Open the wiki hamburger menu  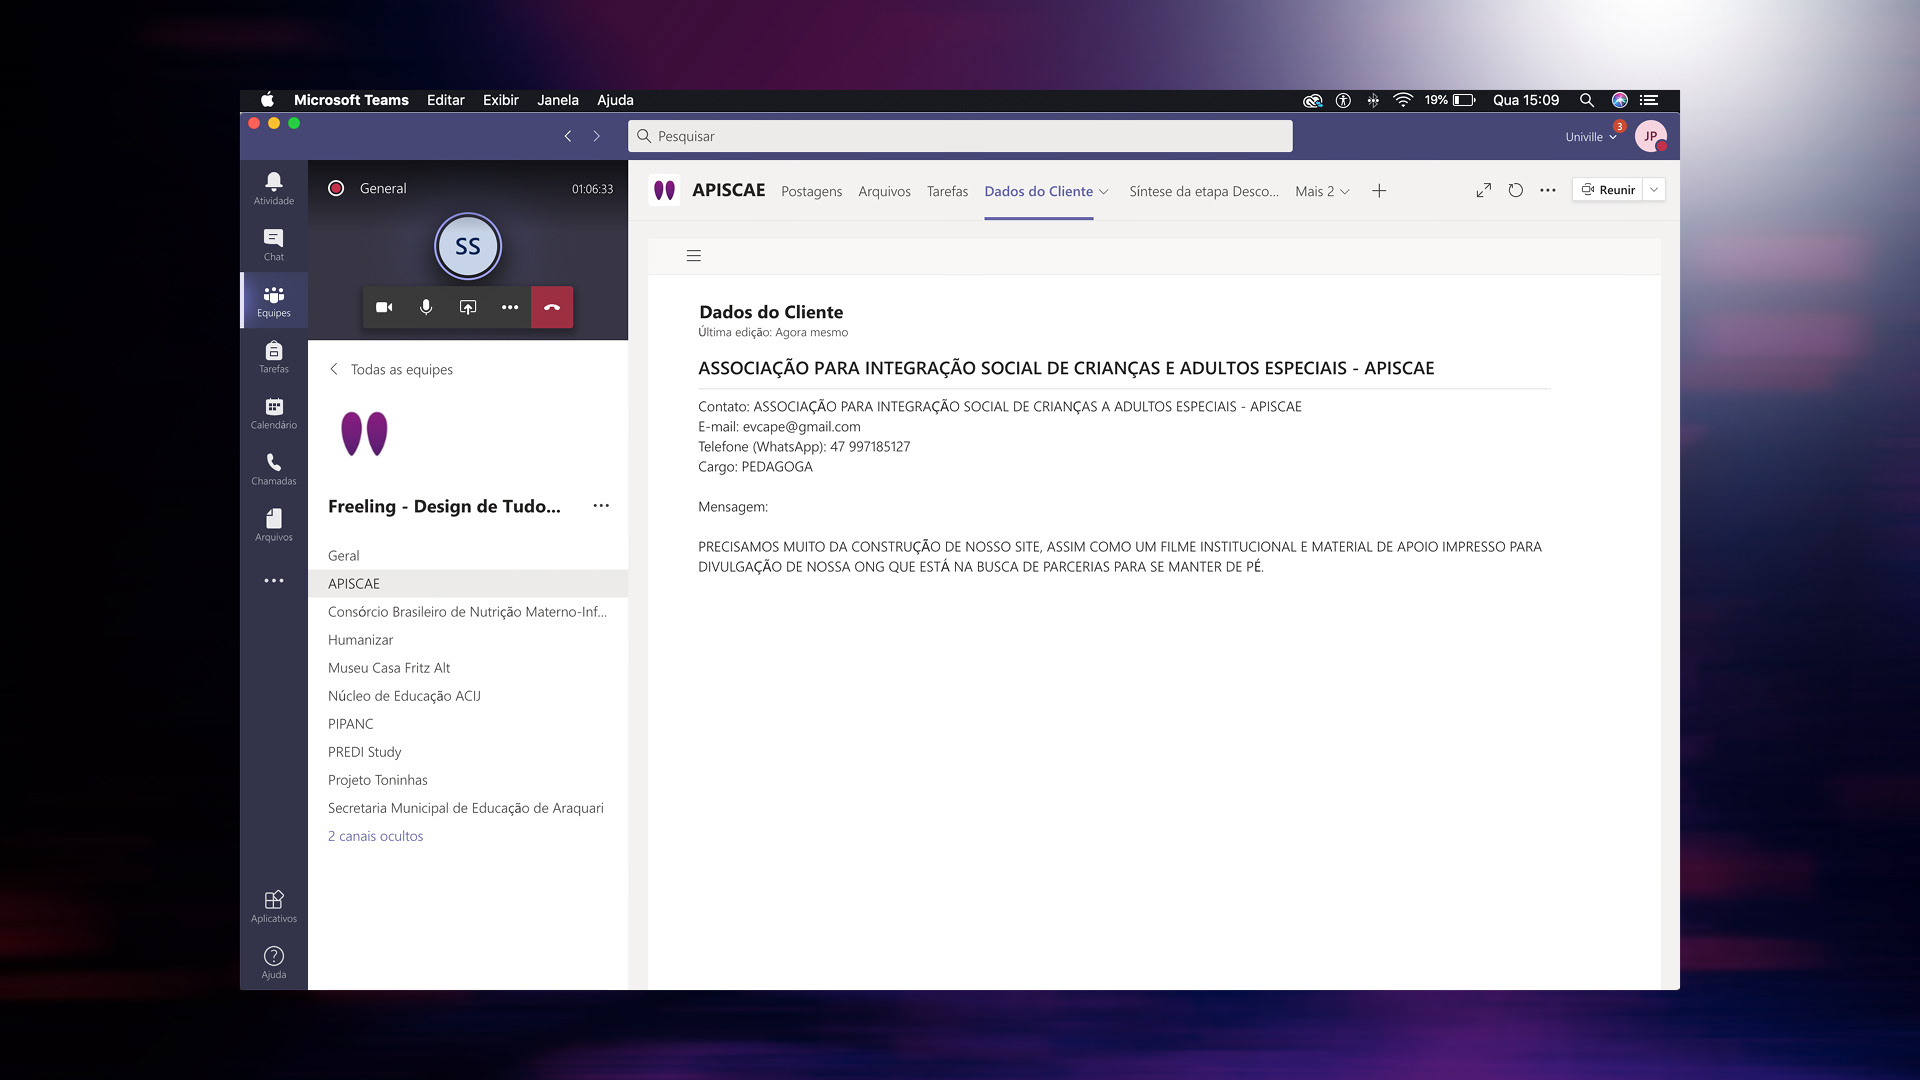694,256
